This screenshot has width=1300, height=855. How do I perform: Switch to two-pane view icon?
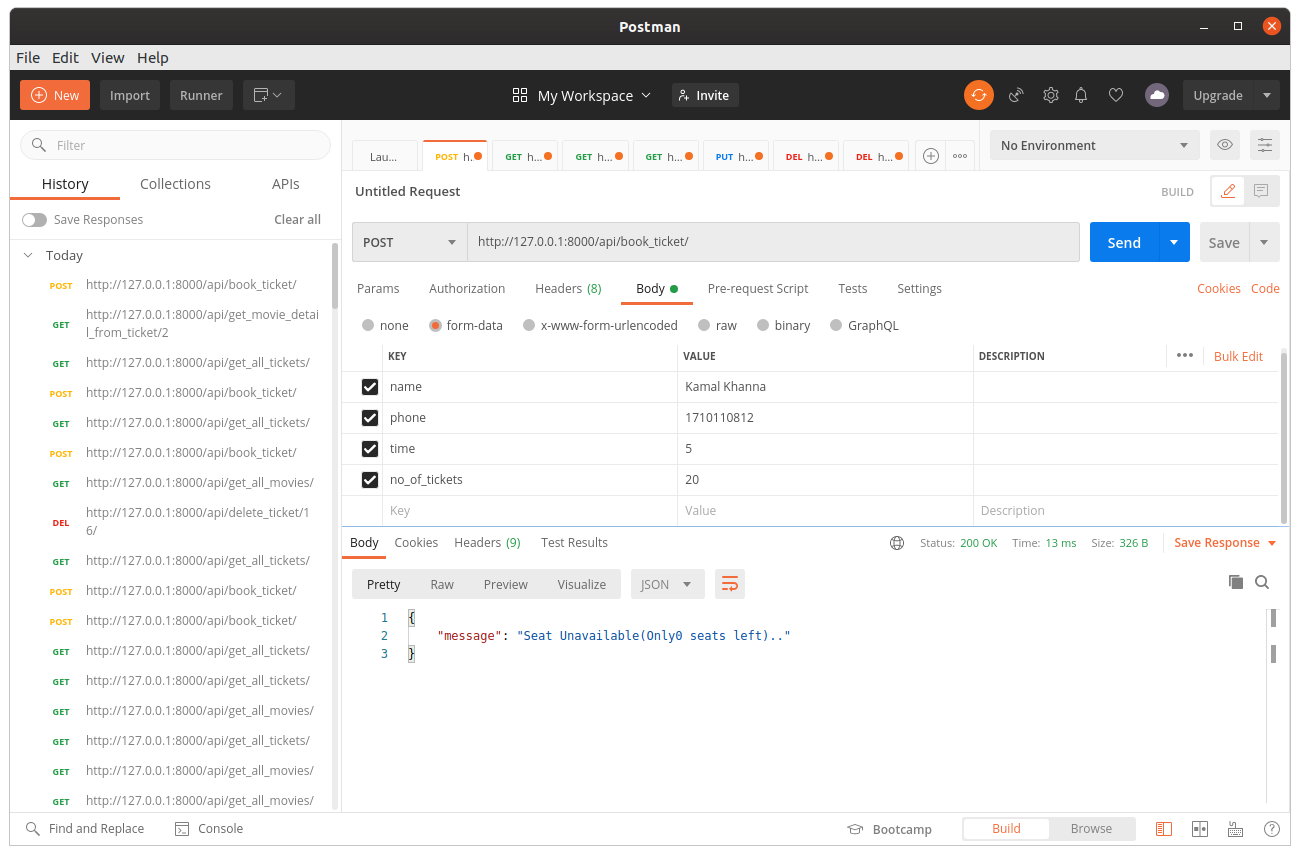(x=1200, y=829)
